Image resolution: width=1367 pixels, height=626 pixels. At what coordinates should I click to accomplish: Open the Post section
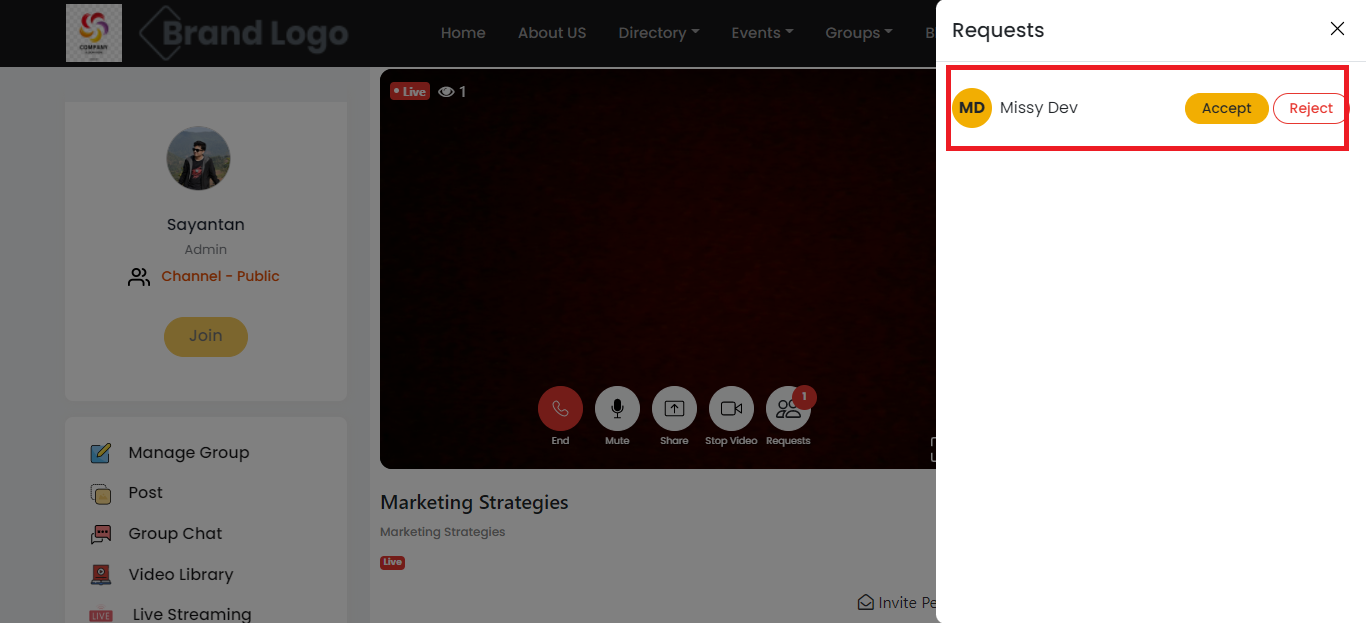(146, 493)
